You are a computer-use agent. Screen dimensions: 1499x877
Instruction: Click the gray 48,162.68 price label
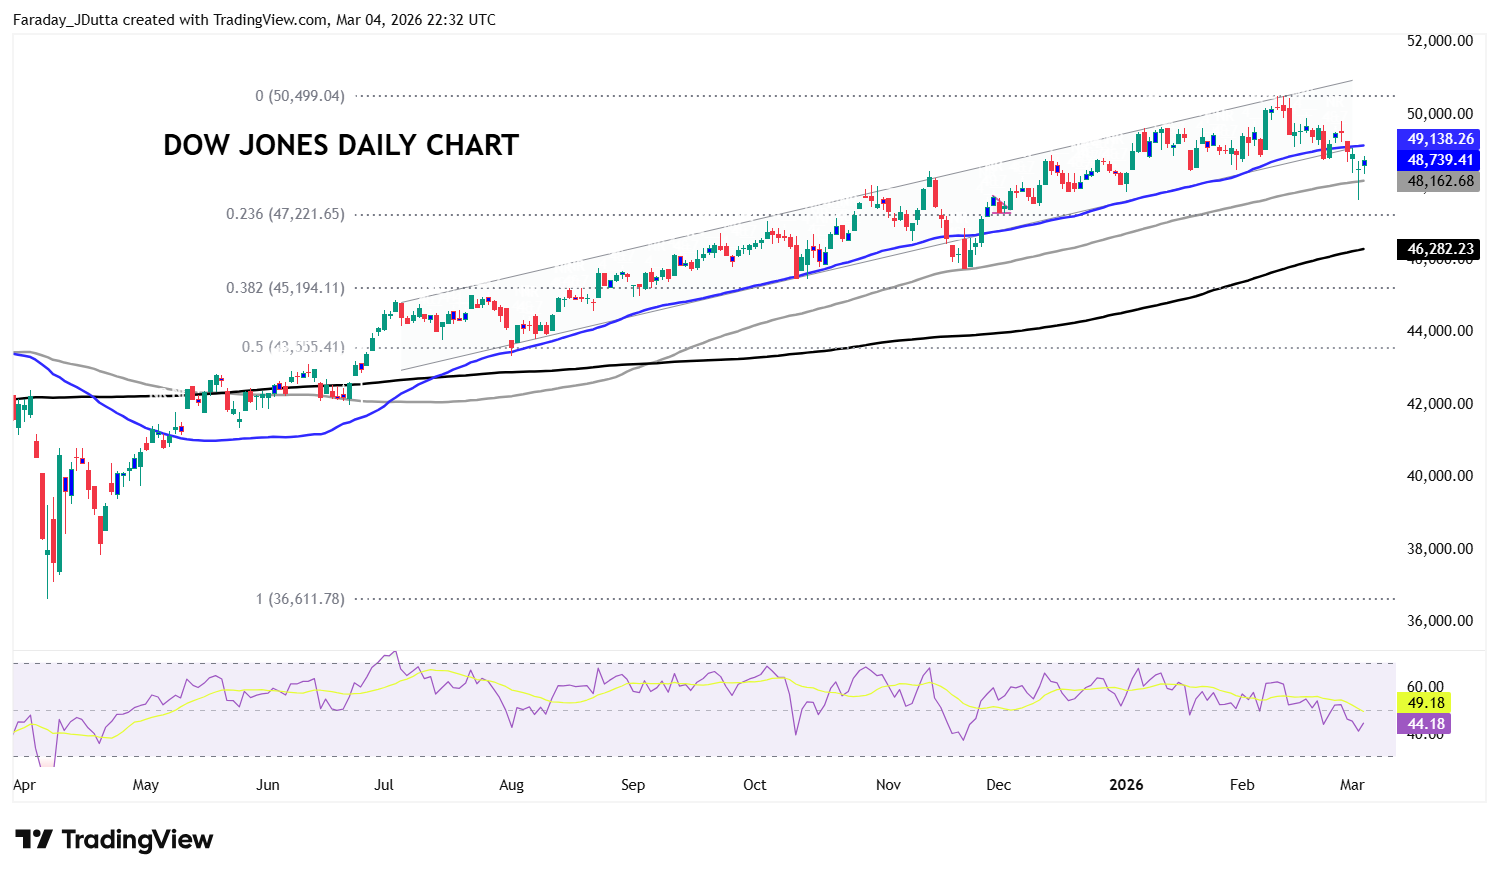[x=1438, y=181]
